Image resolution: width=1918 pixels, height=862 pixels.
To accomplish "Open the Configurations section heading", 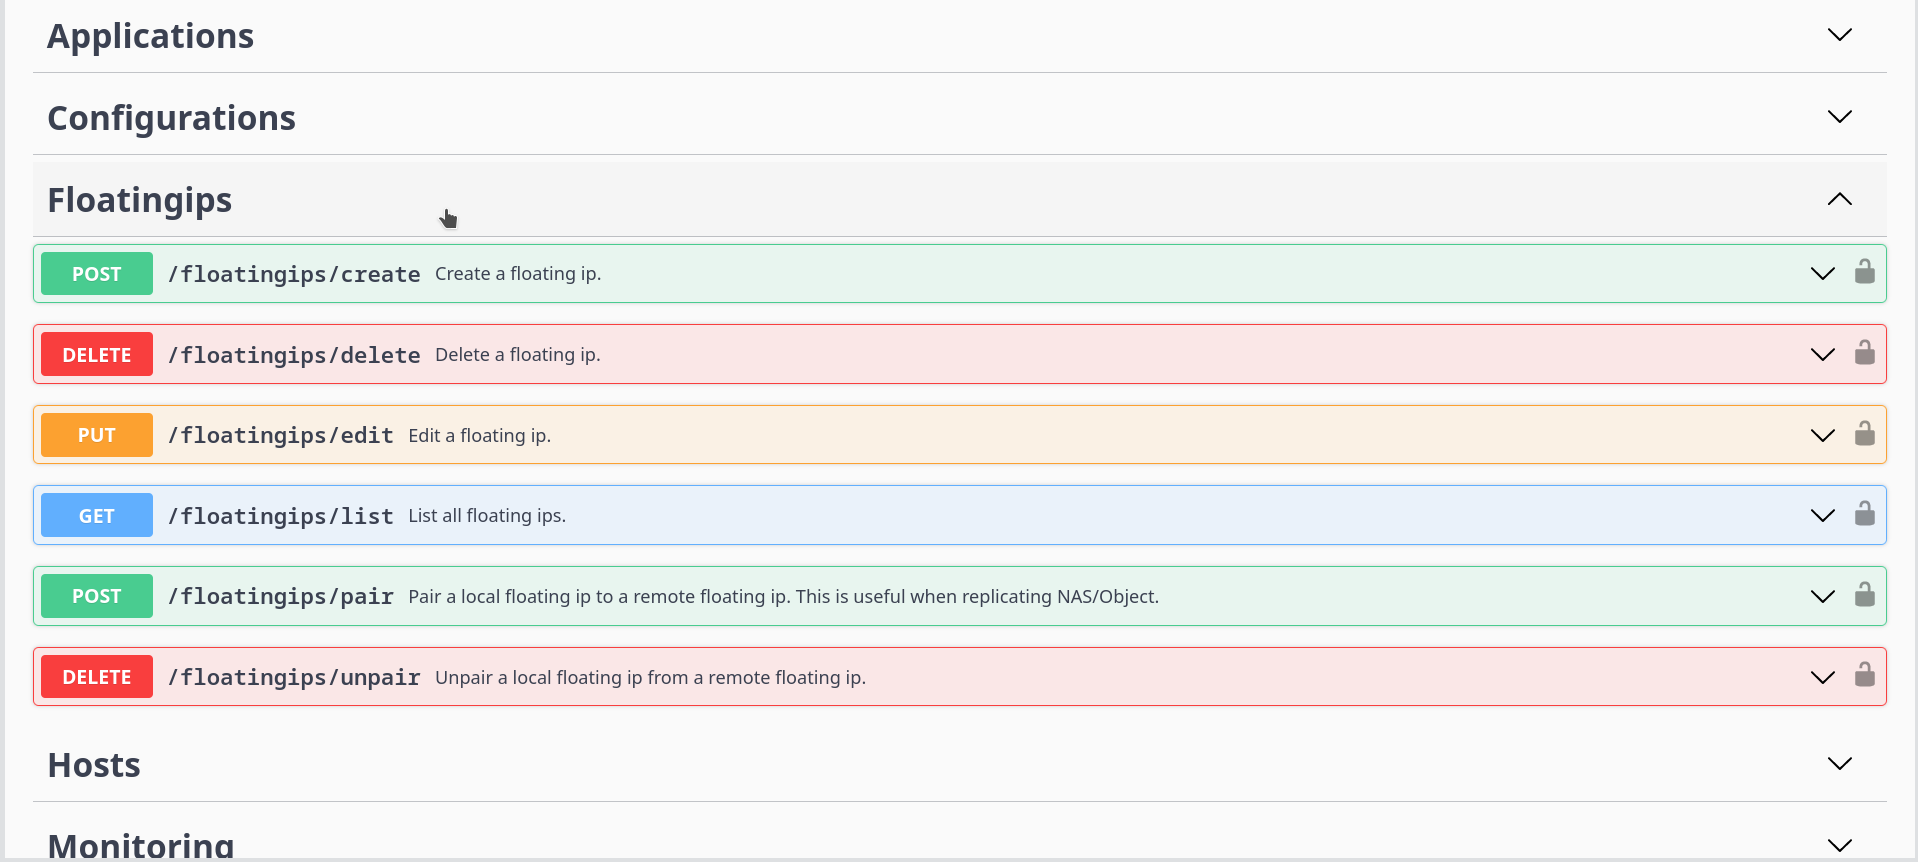I will (x=172, y=118).
